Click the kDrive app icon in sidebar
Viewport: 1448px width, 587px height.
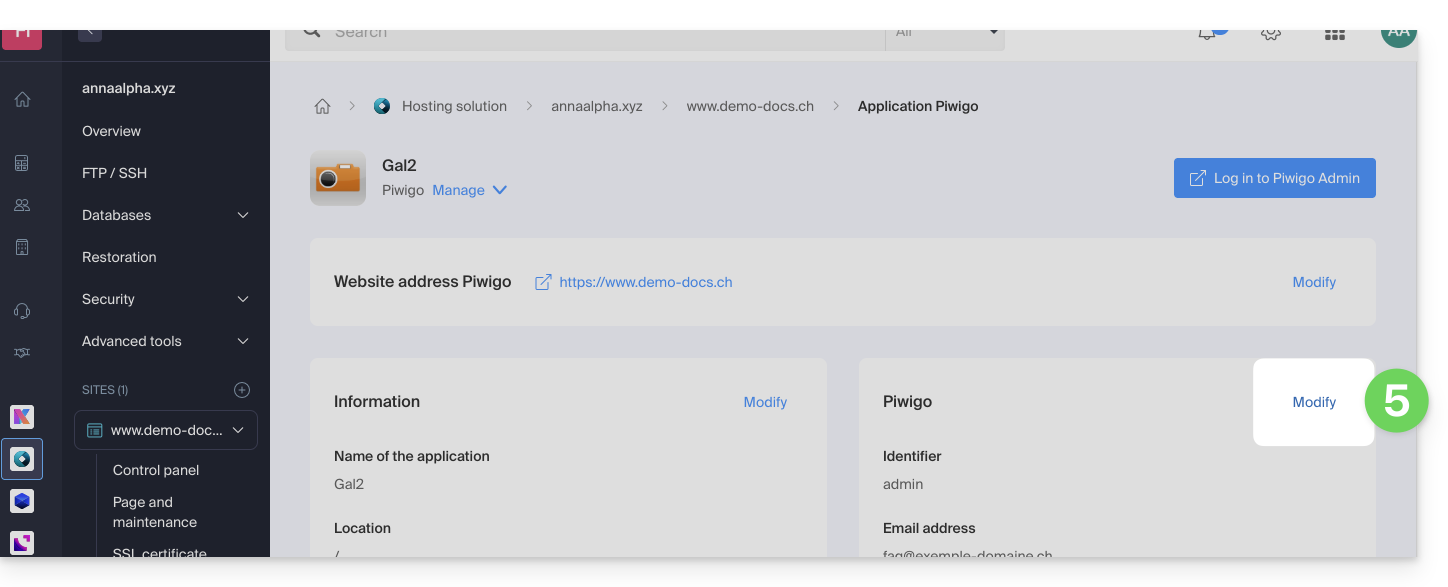point(22,417)
